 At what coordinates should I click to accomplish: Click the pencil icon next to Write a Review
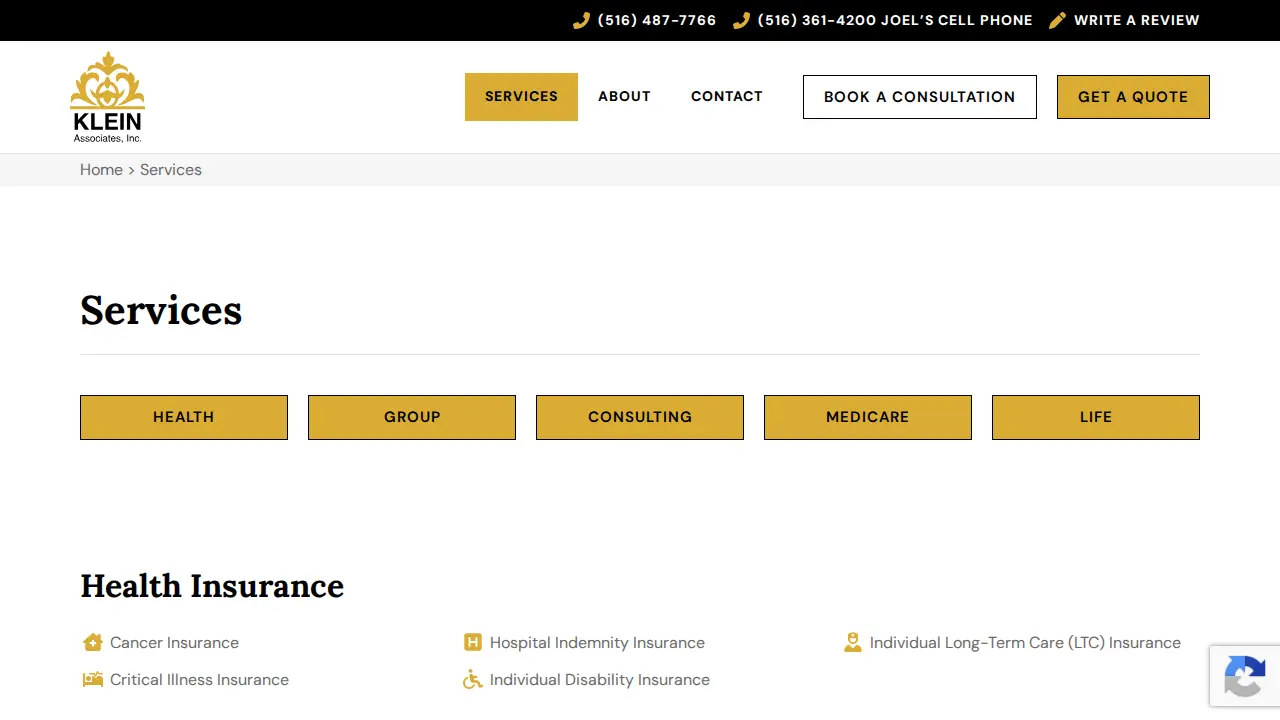[1057, 20]
